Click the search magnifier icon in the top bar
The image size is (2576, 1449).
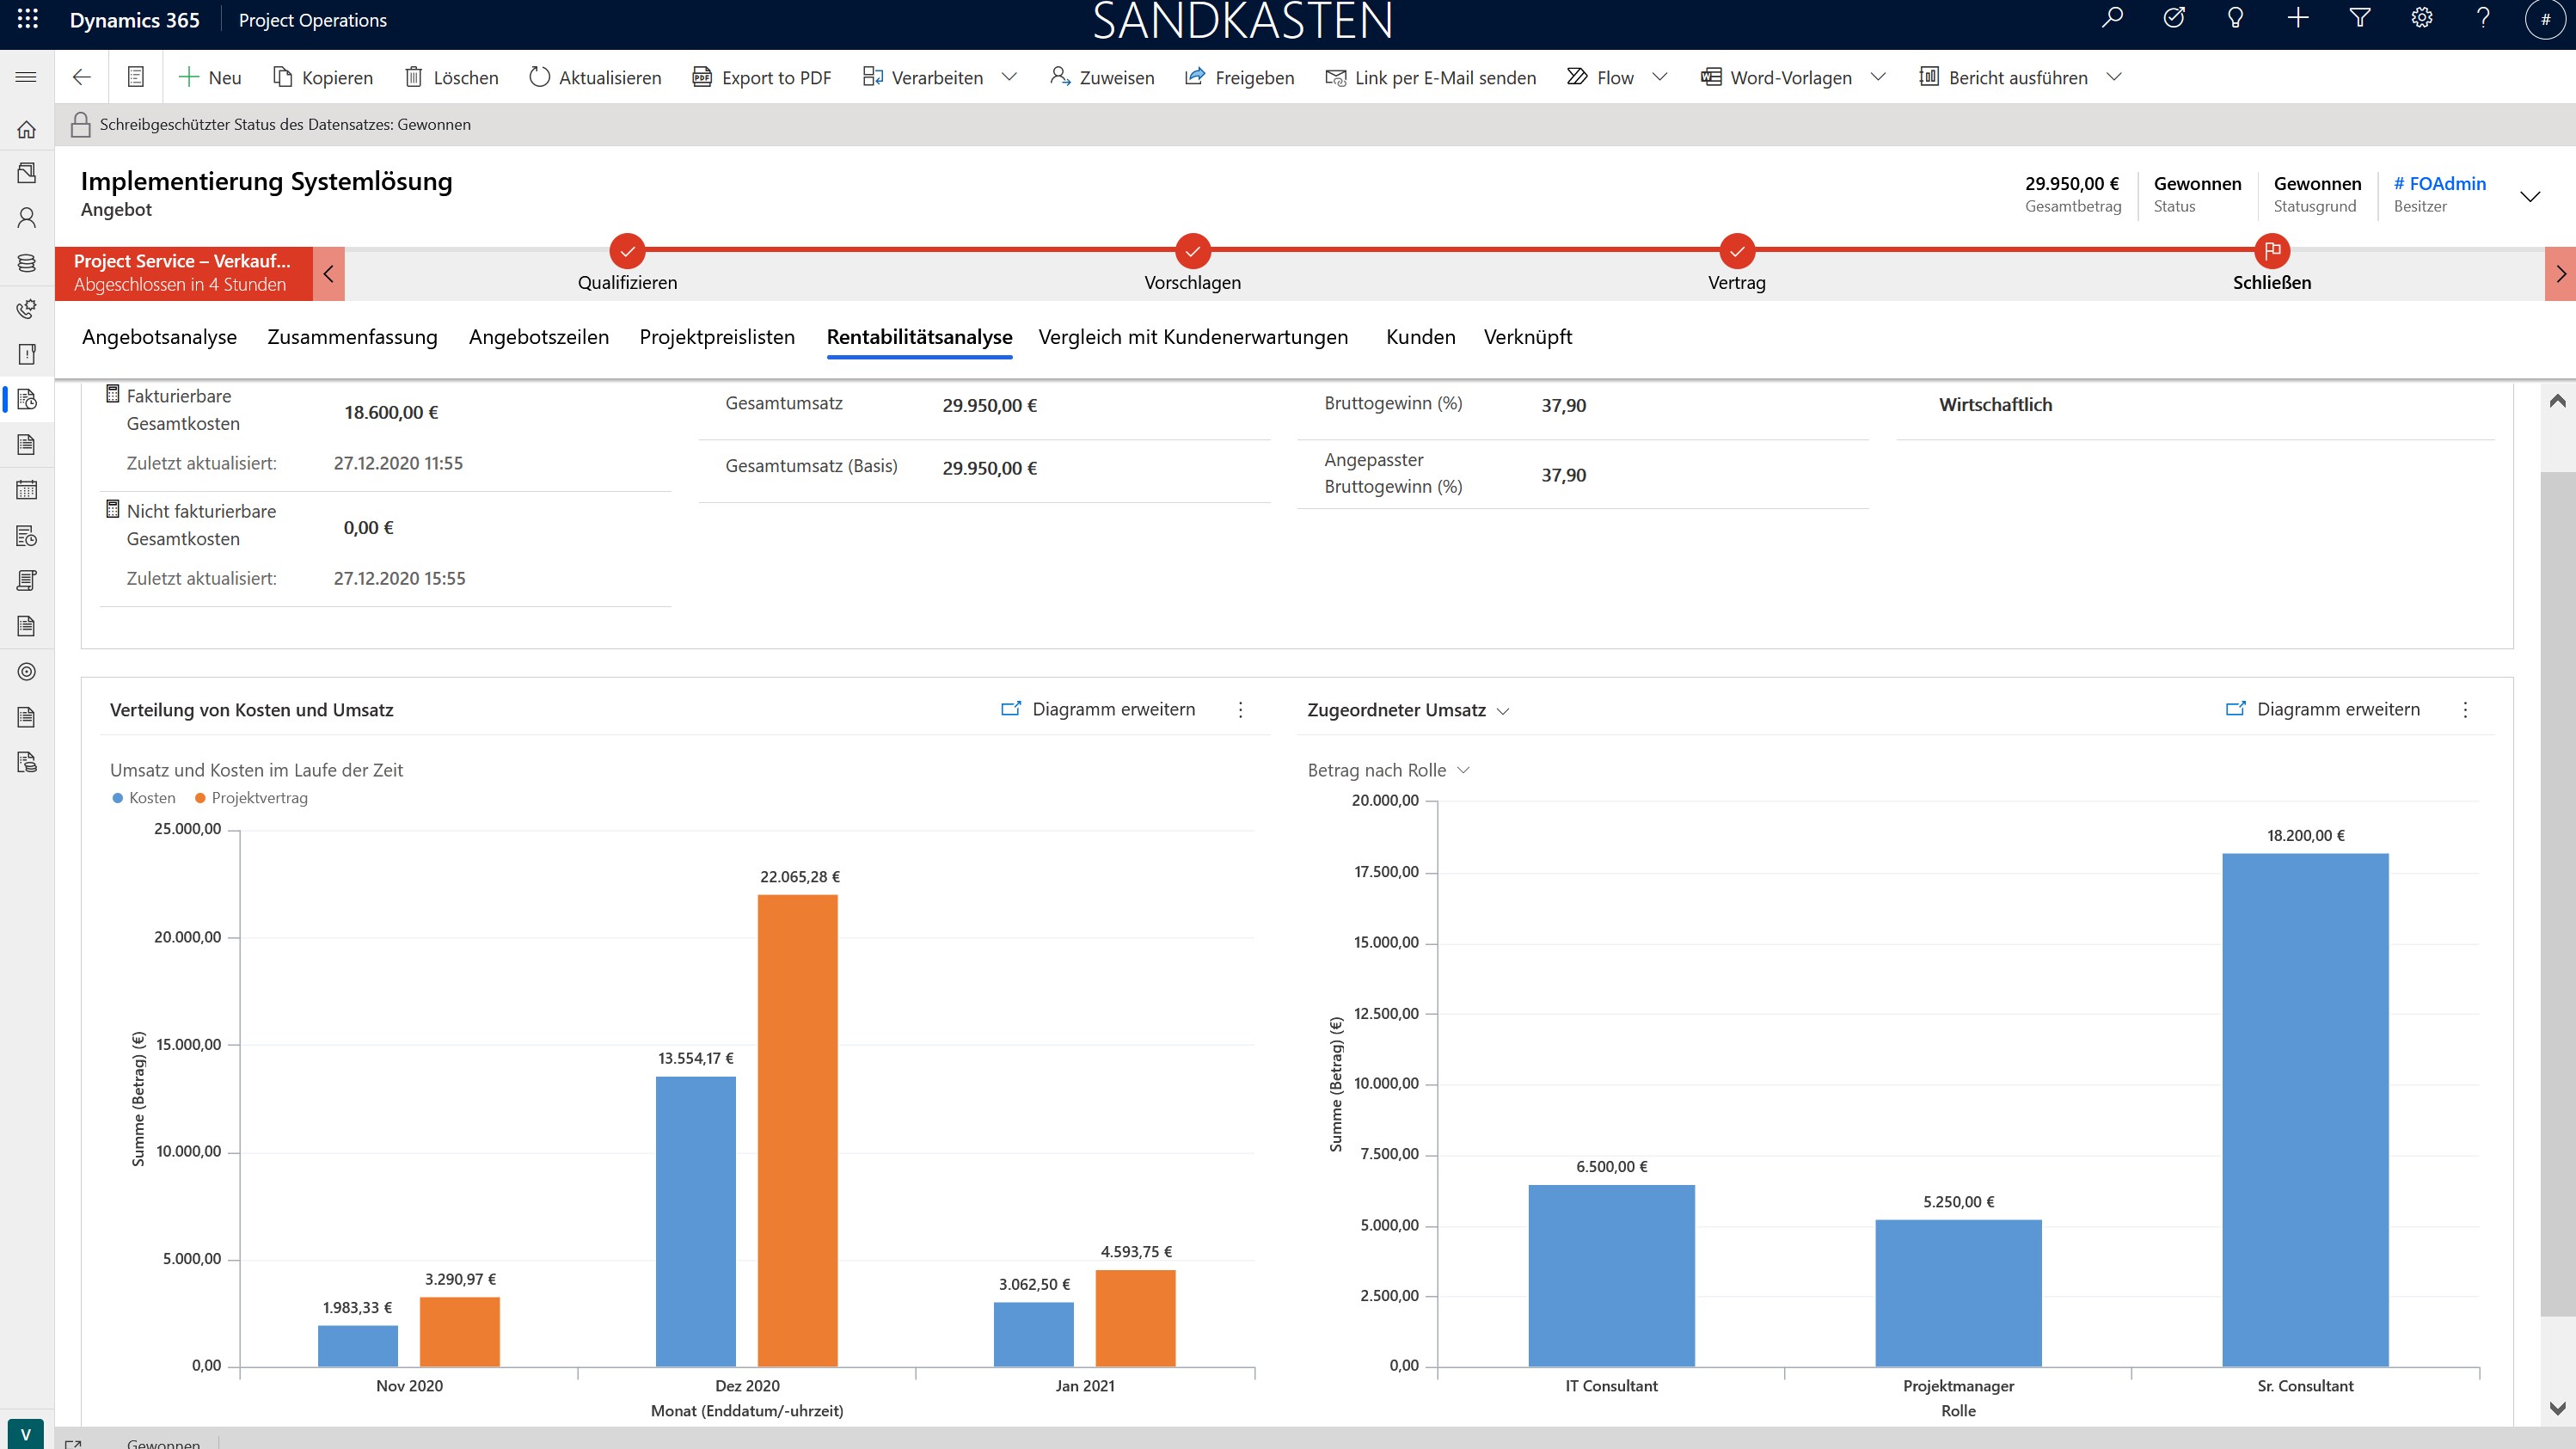2112,18
